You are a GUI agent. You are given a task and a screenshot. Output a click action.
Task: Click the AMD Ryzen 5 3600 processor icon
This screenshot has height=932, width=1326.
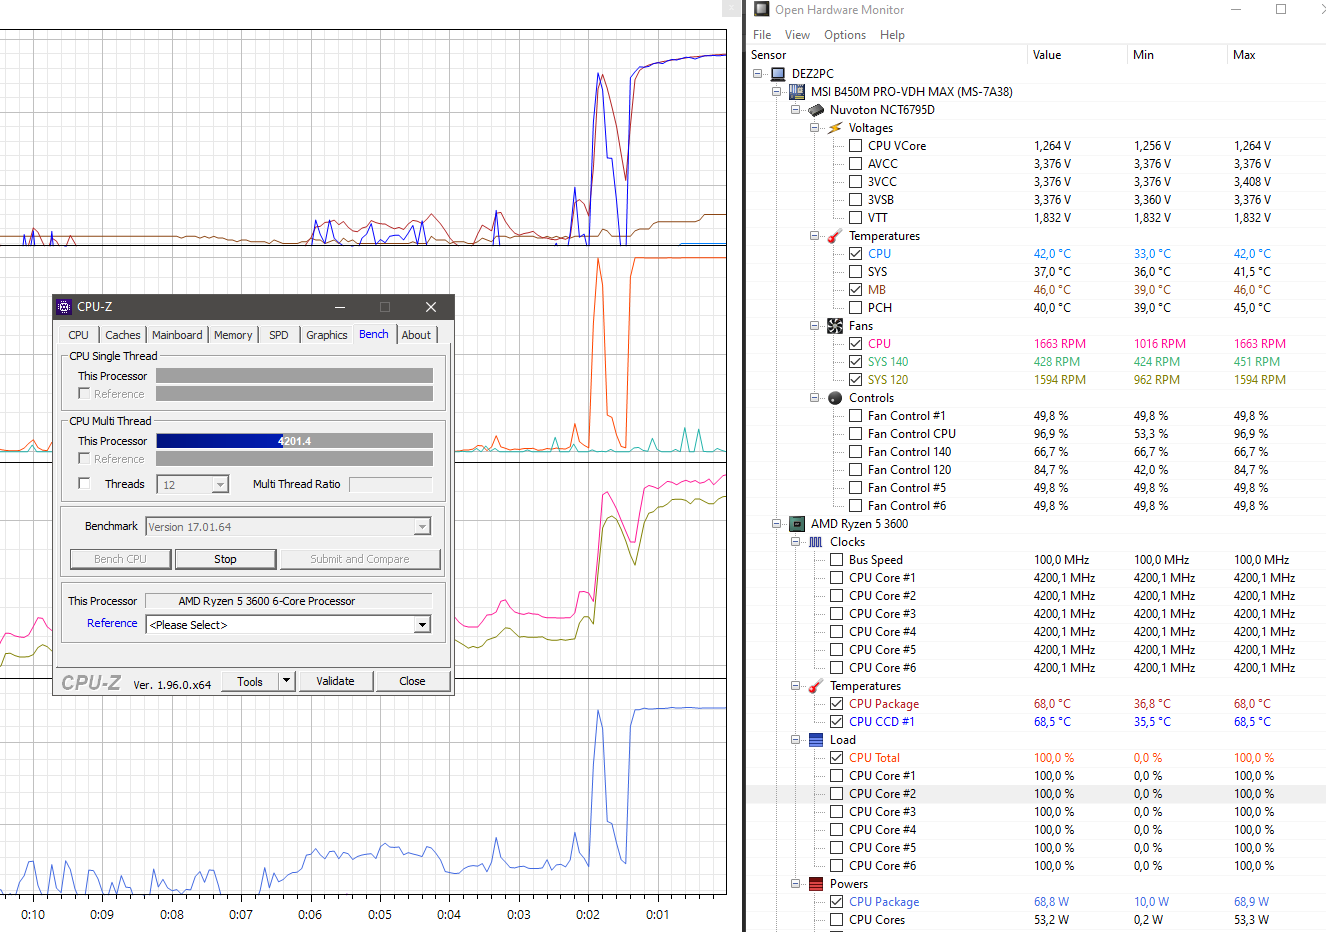click(x=797, y=524)
